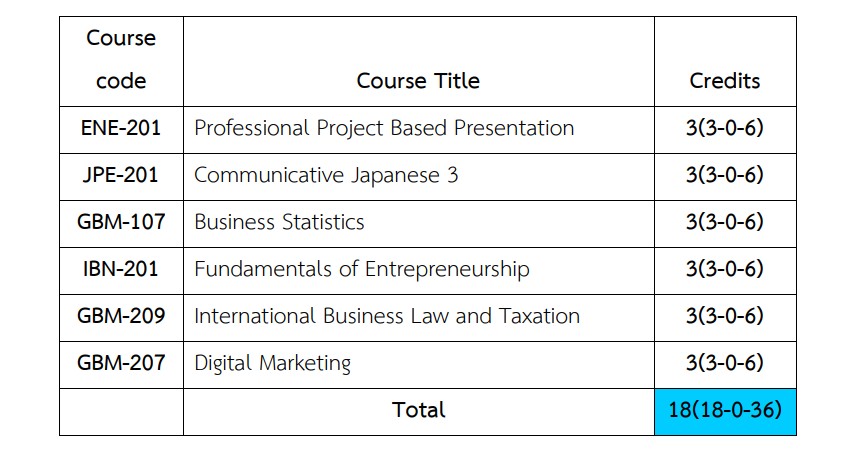Select International Business Law and Taxation title
The image size is (864, 453).
386,316
